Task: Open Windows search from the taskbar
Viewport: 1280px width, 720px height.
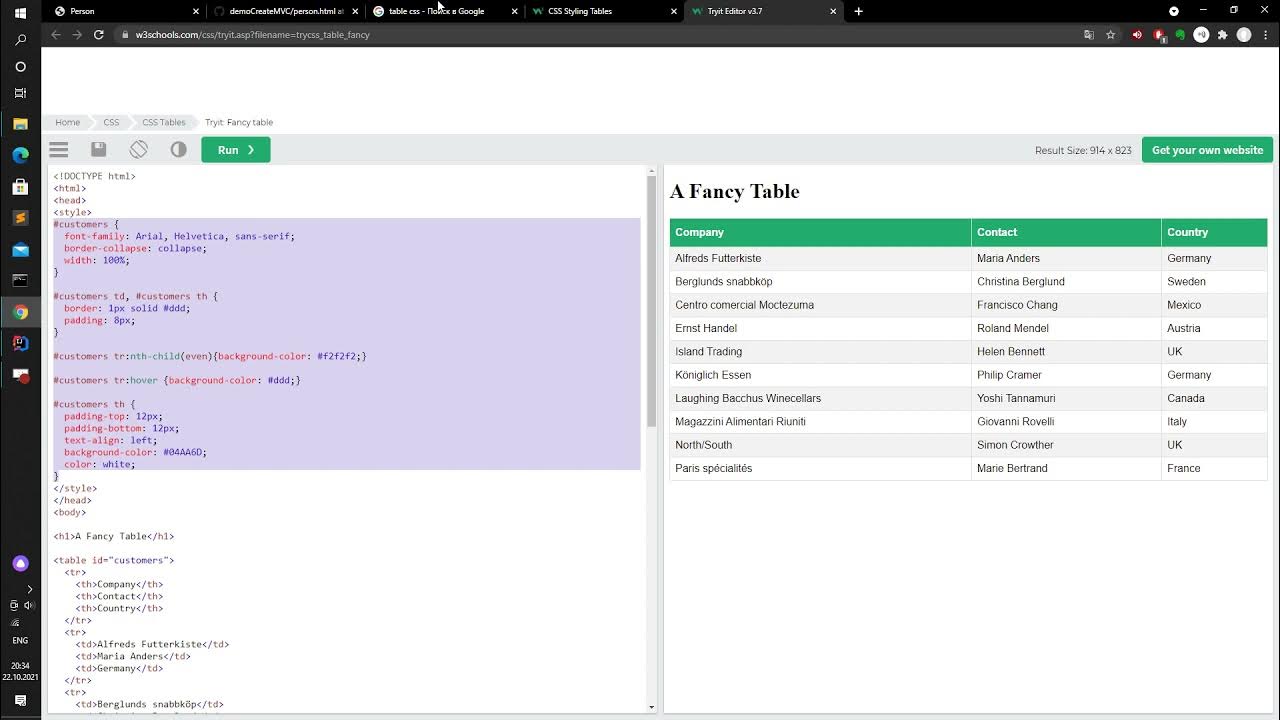Action: click(20, 40)
